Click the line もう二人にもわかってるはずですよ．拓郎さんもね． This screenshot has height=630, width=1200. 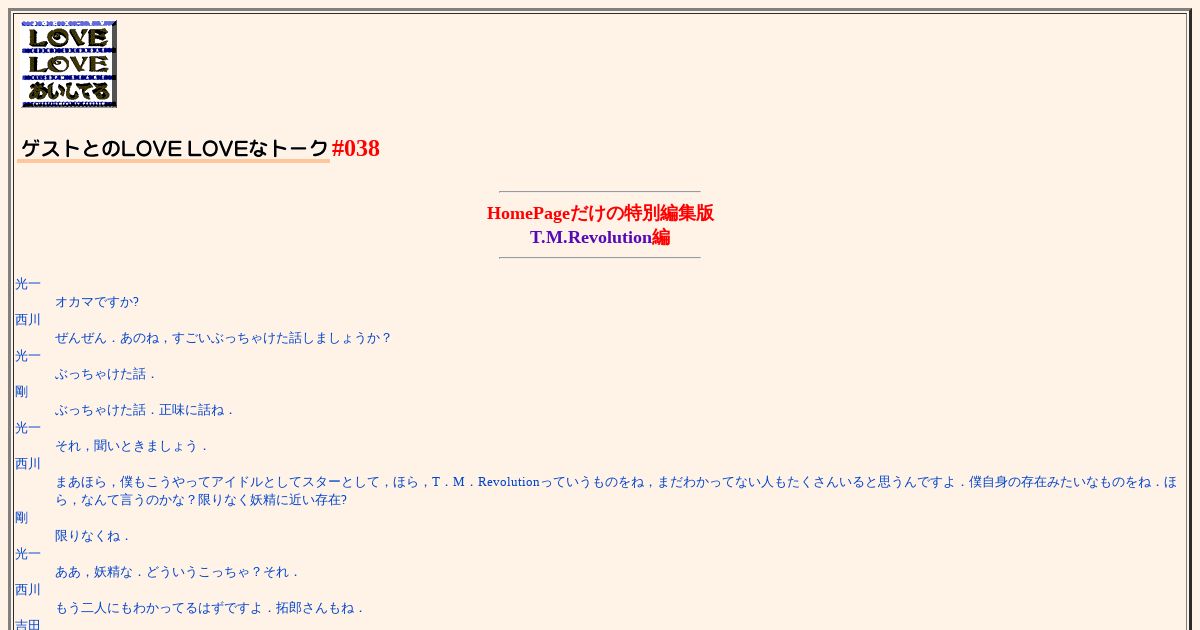tap(210, 608)
